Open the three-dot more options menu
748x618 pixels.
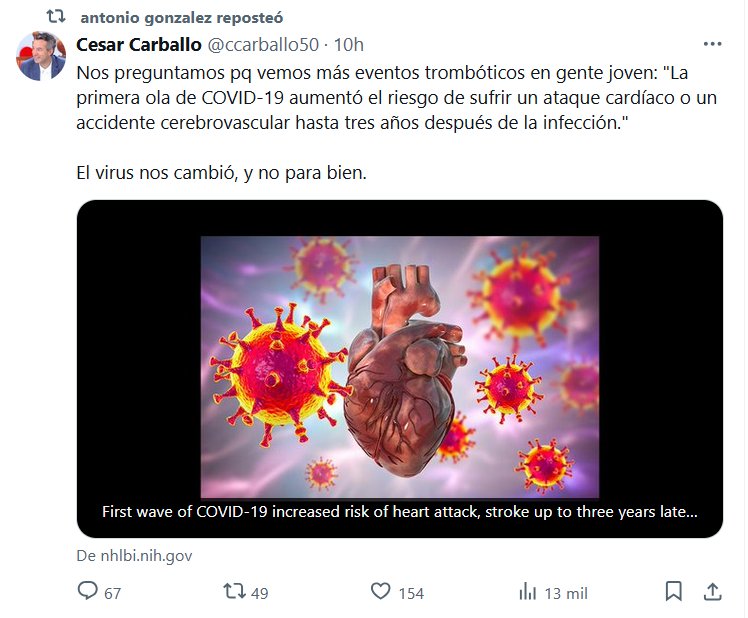point(712,44)
